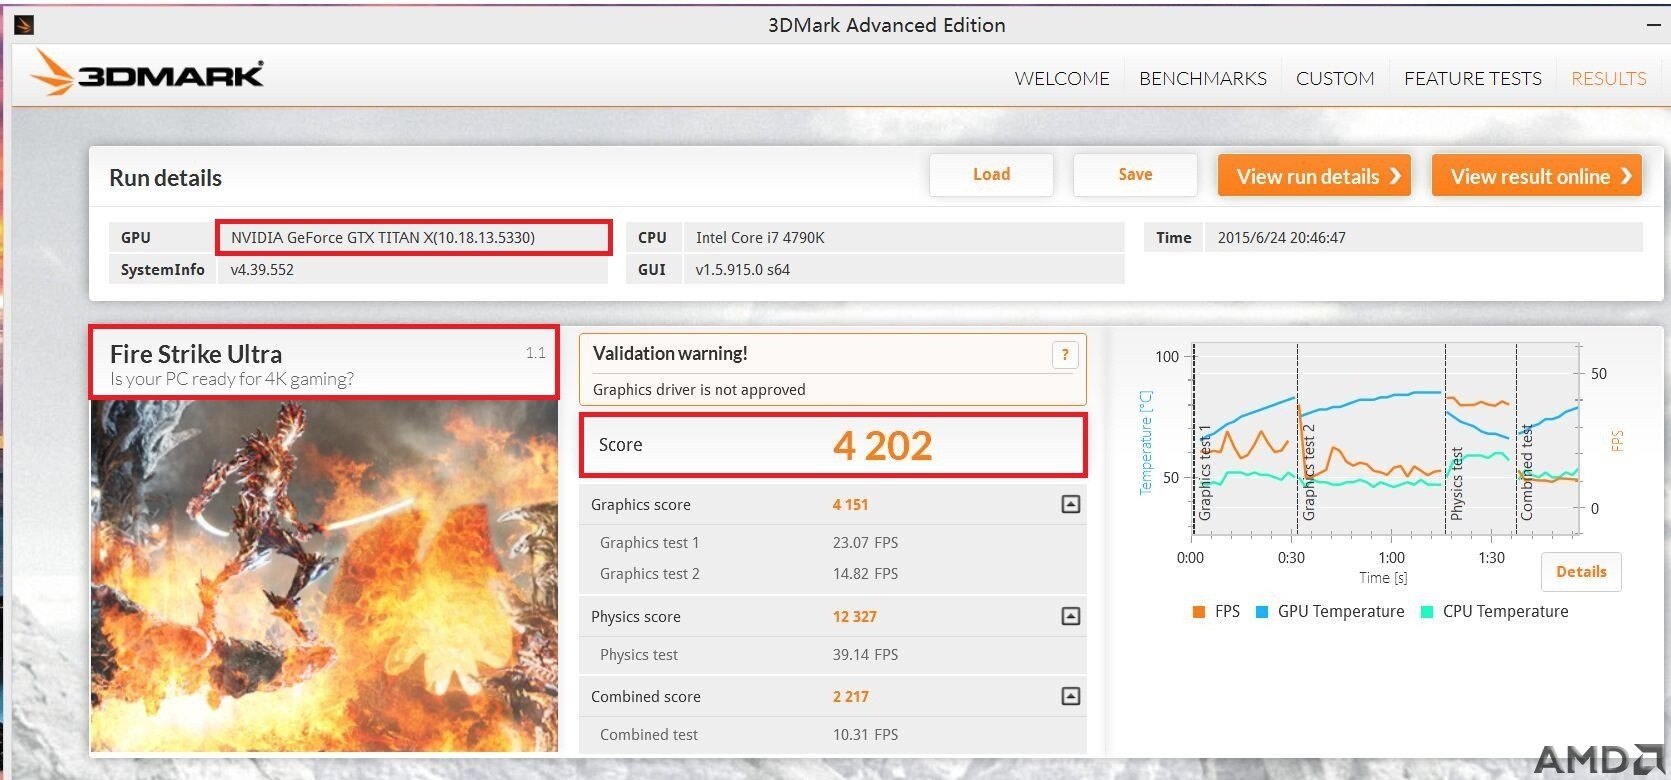
Task: Open the WELCOME tab
Action: coord(1061,78)
